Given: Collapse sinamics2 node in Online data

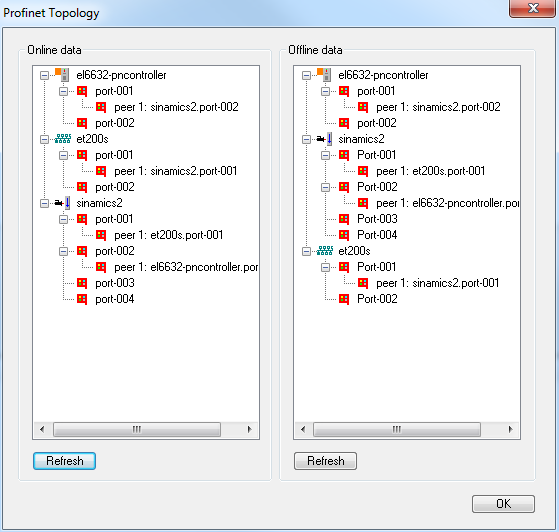Looking at the screenshot, I should point(45,204).
